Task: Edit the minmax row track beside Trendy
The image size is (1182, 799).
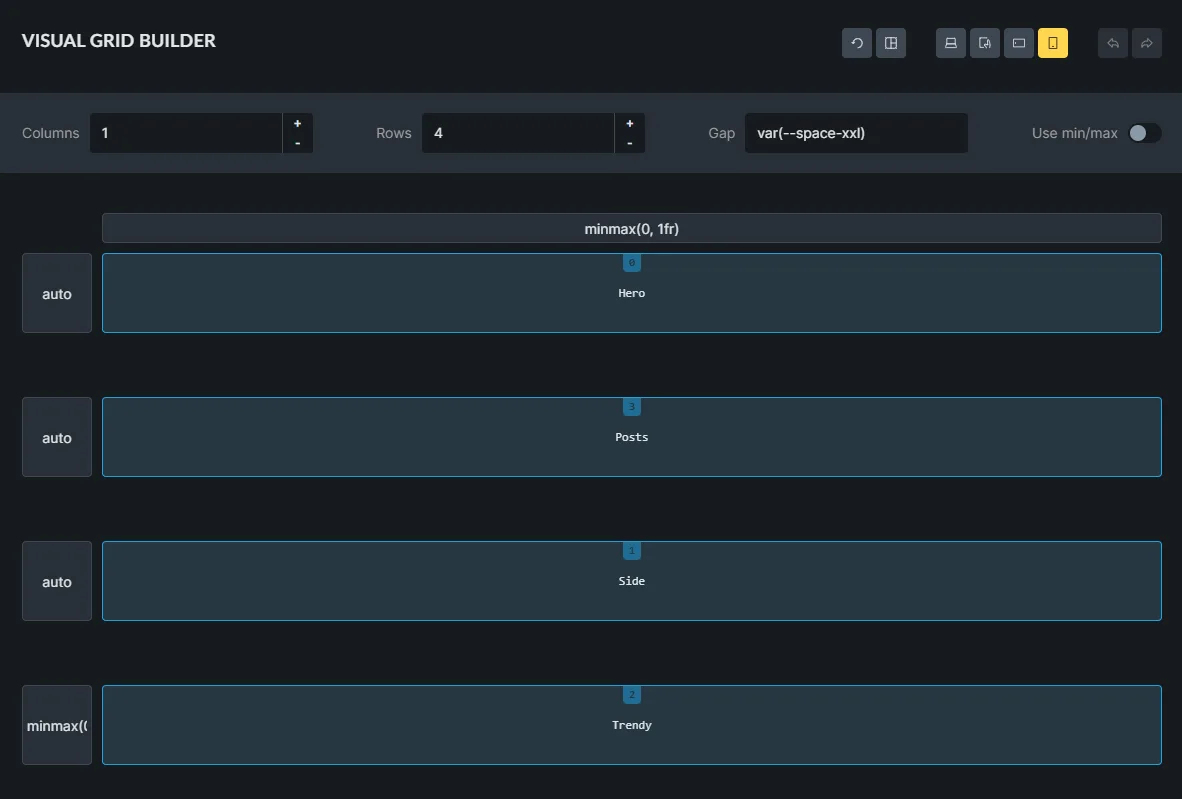Action: pyautogui.click(x=57, y=725)
